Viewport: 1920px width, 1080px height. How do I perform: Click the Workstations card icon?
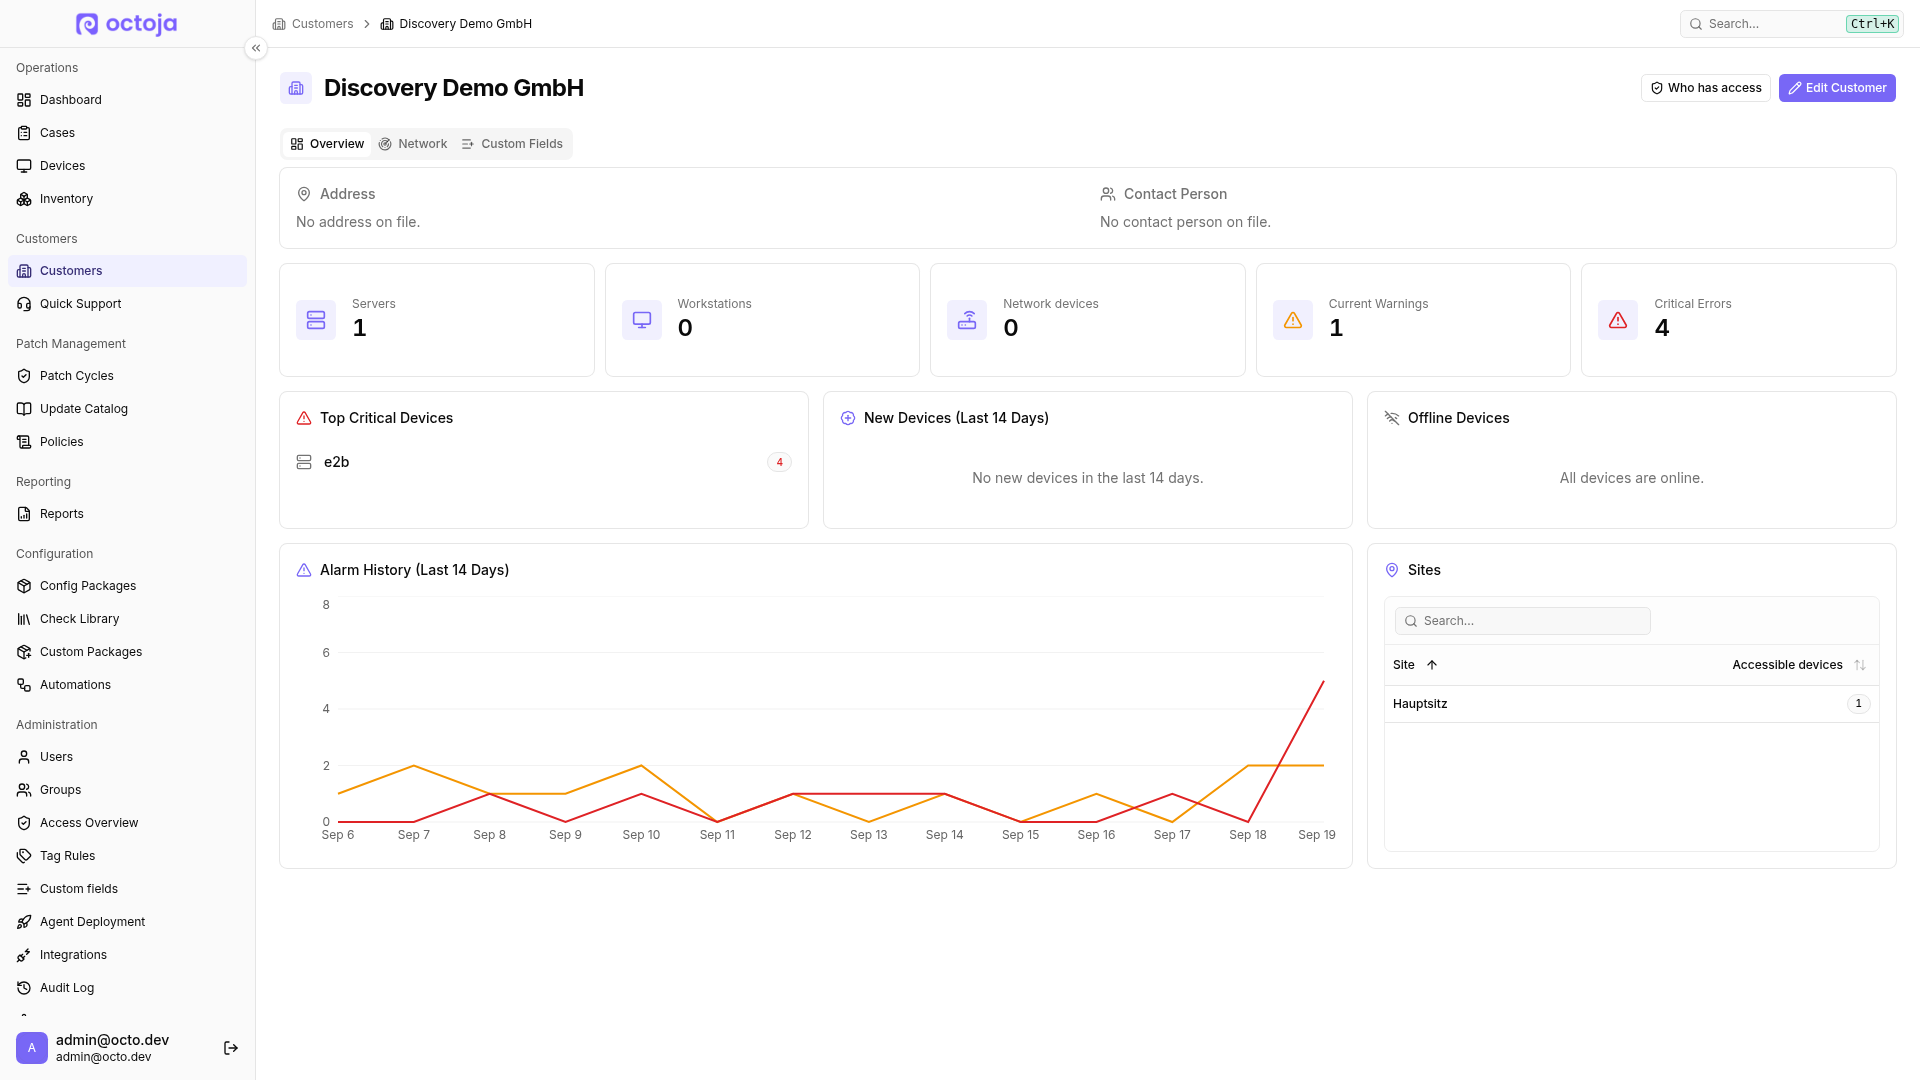(642, 320)
